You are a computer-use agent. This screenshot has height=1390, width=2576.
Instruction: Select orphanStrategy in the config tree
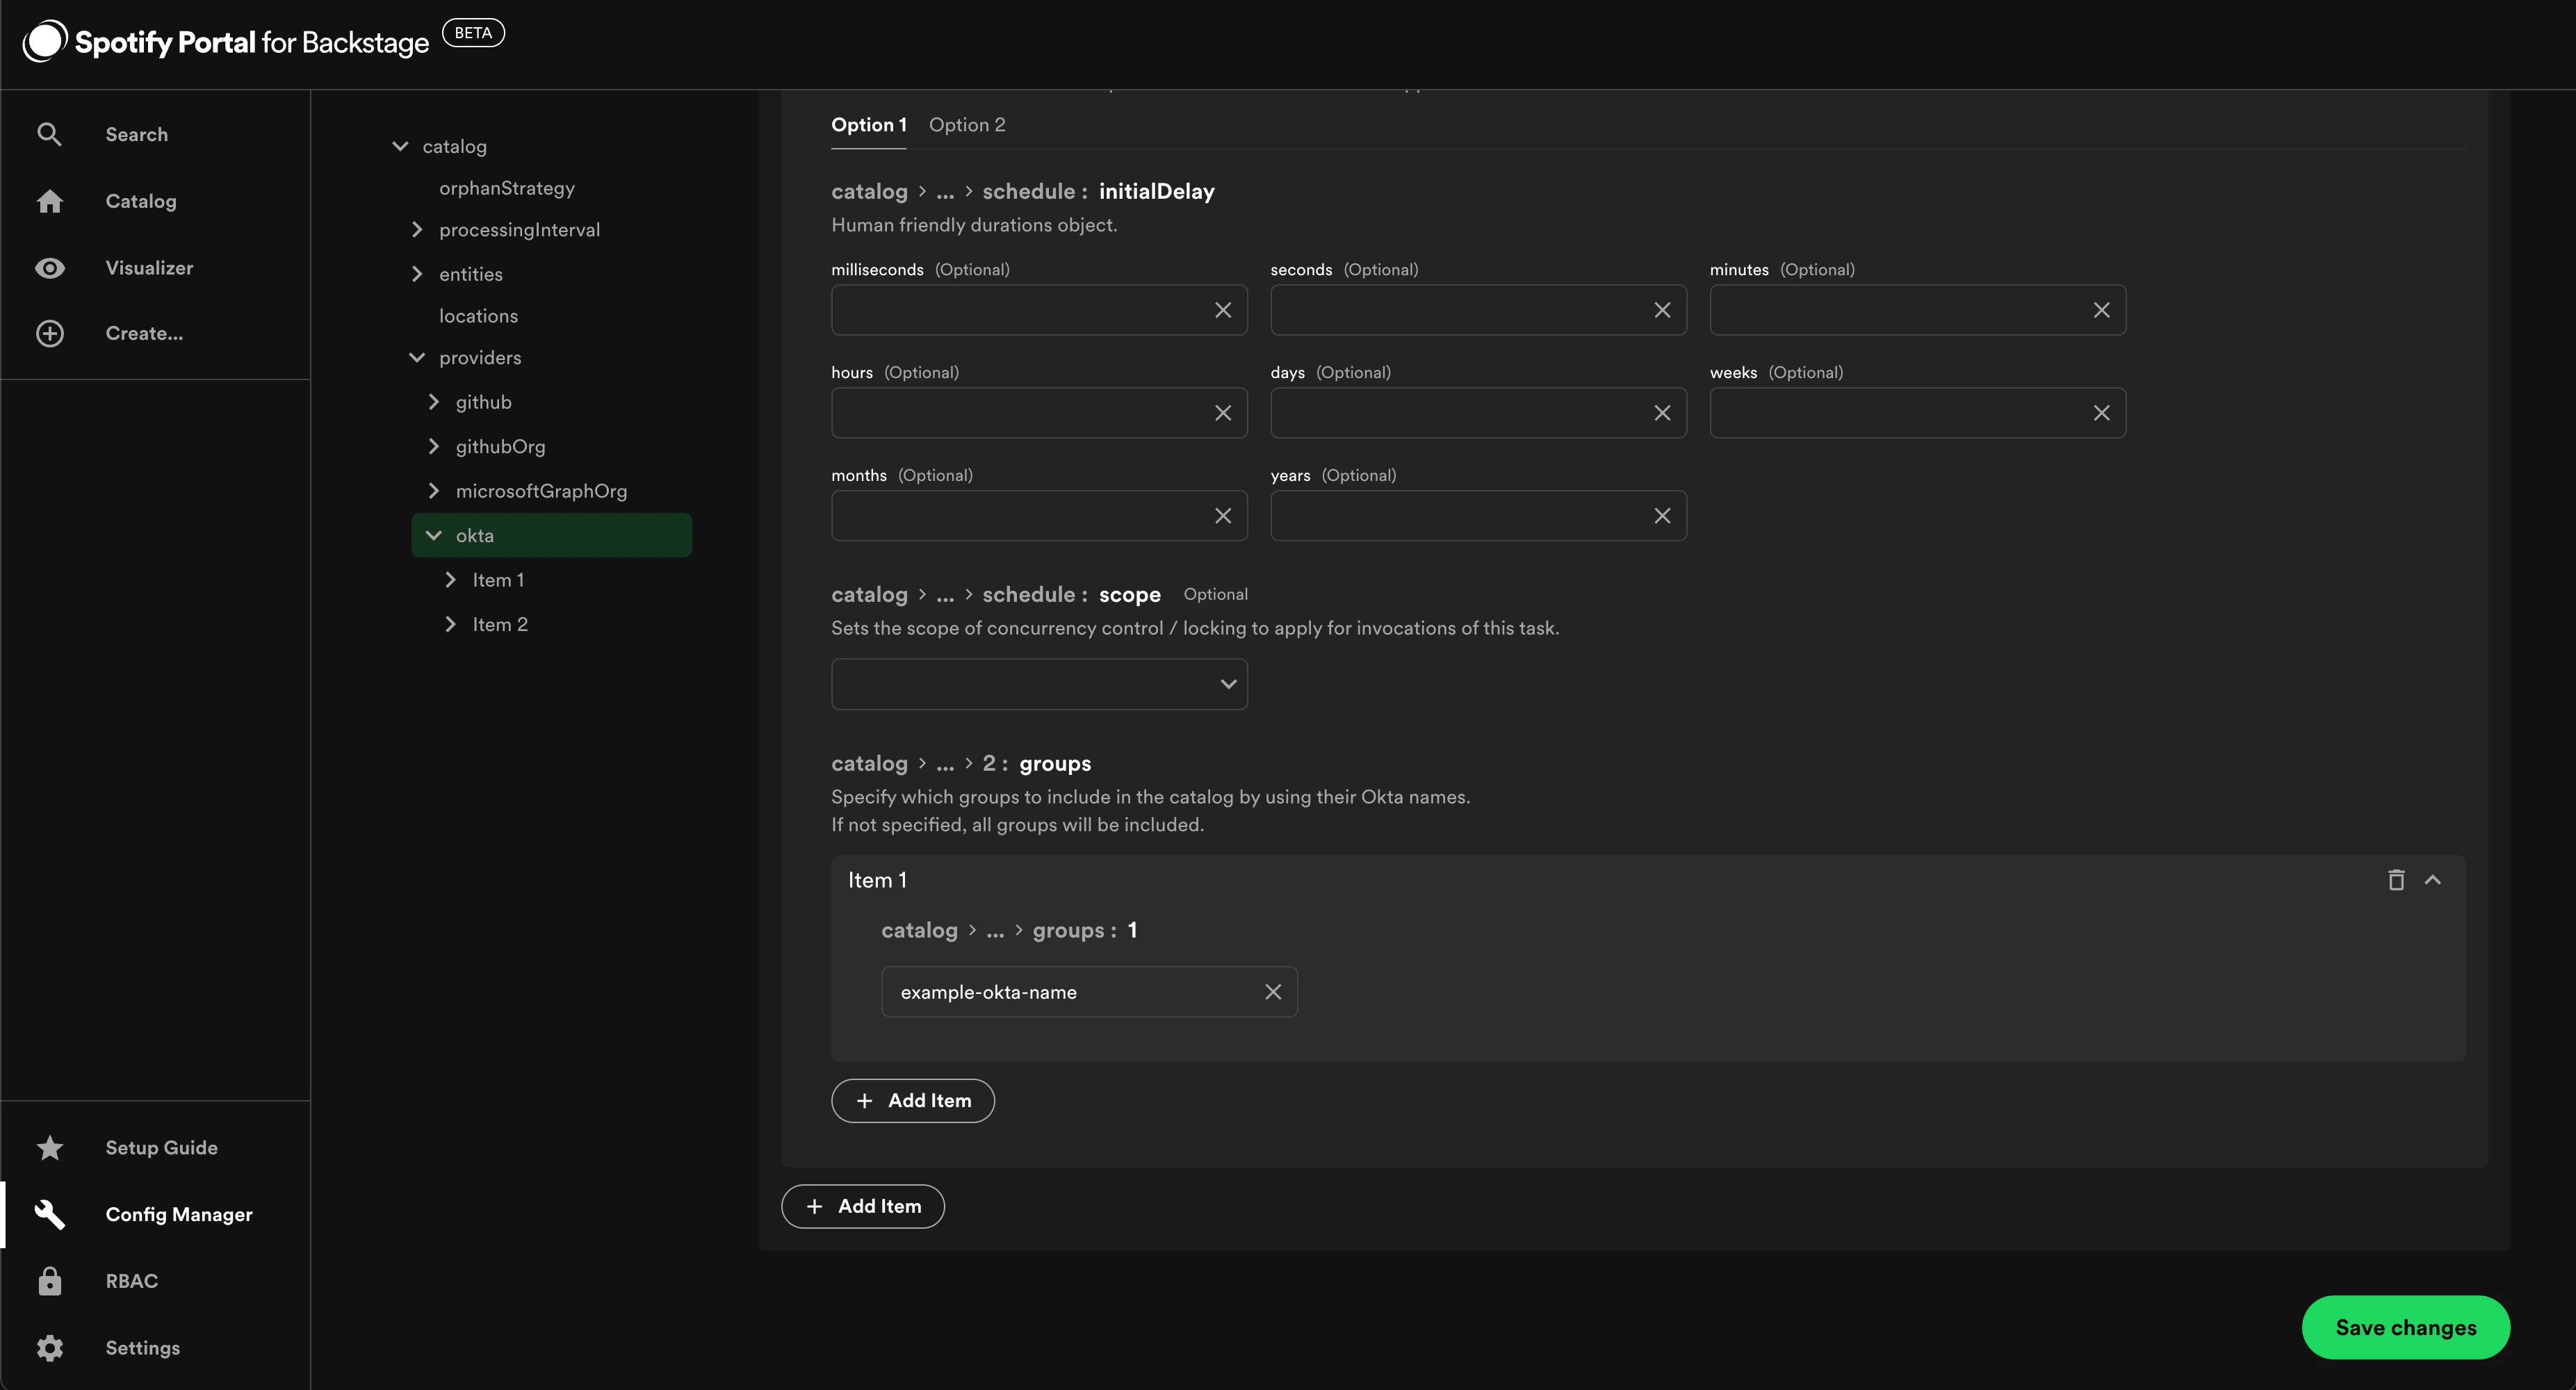[507, 188]
